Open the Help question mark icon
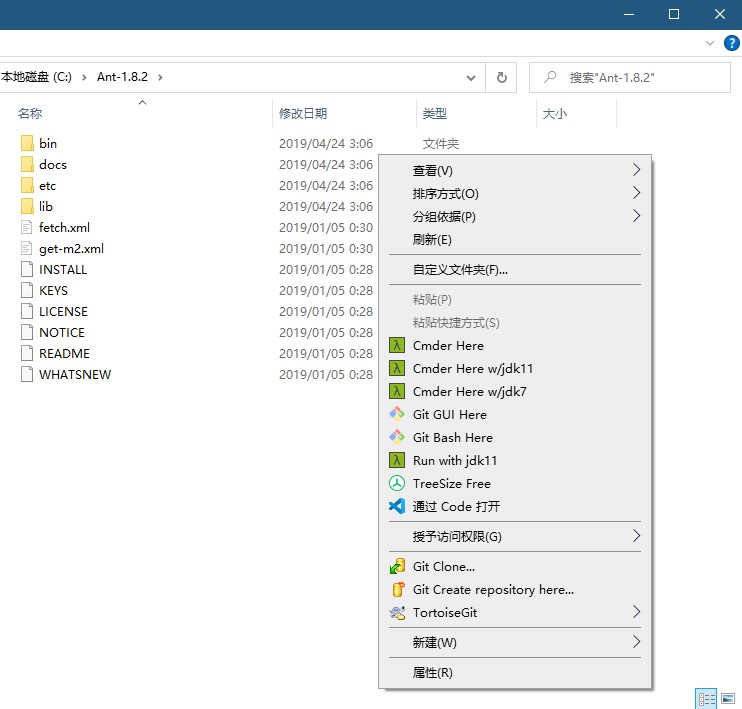 [731, 43]
